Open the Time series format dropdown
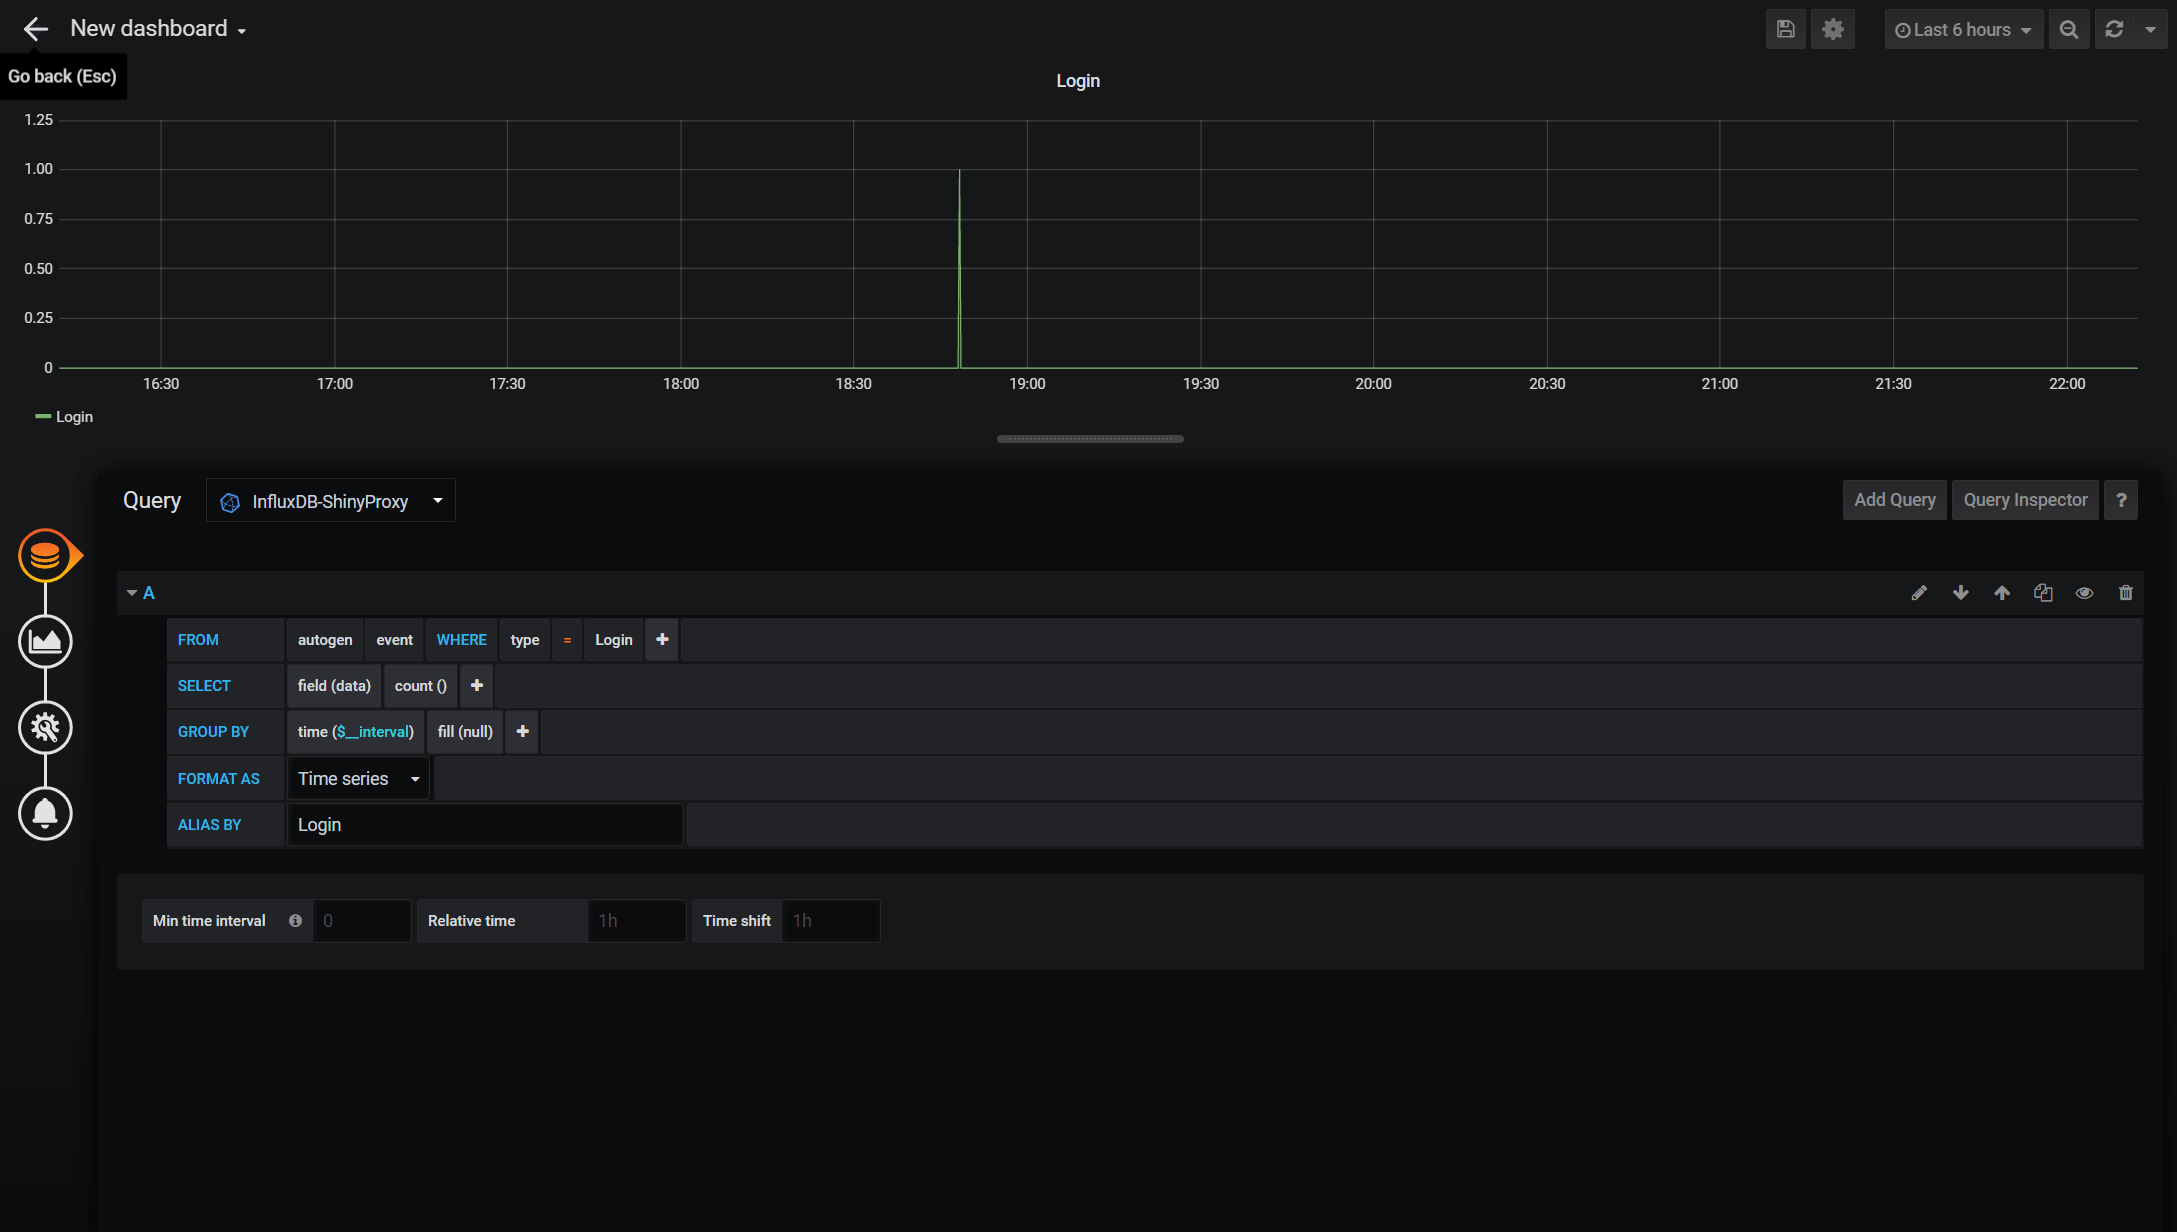 coord(358,779)
